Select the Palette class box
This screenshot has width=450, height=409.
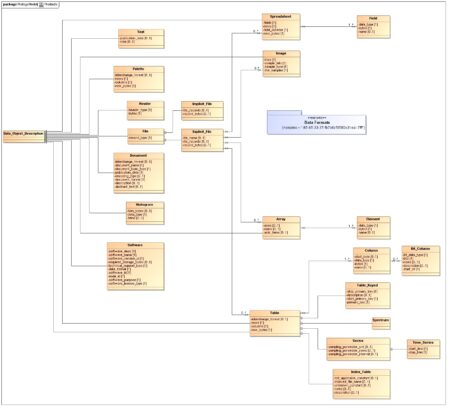[139, 79]
